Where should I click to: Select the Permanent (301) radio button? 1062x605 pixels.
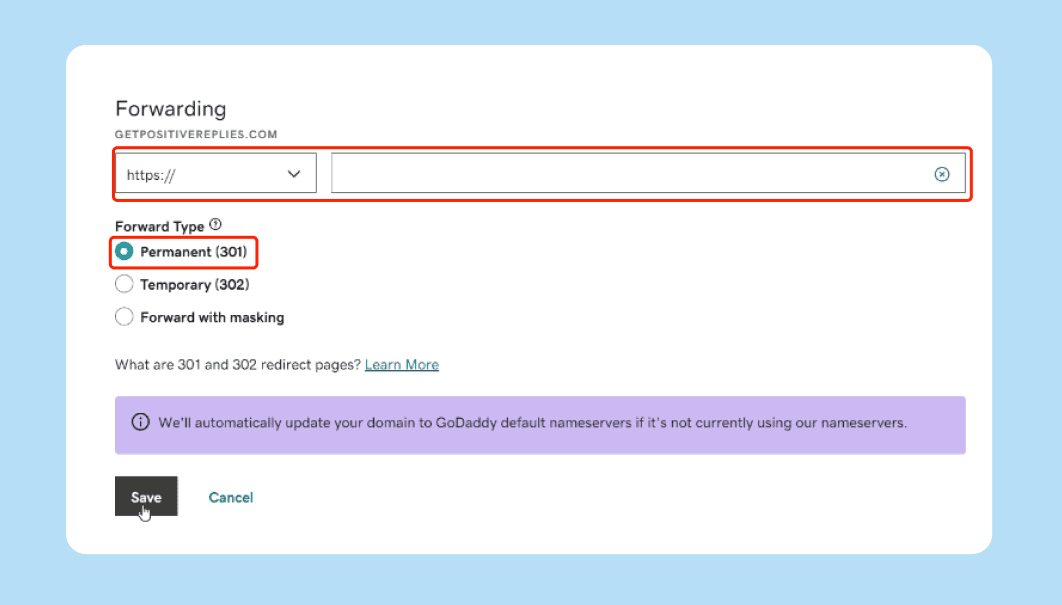(x=124, y=252)
